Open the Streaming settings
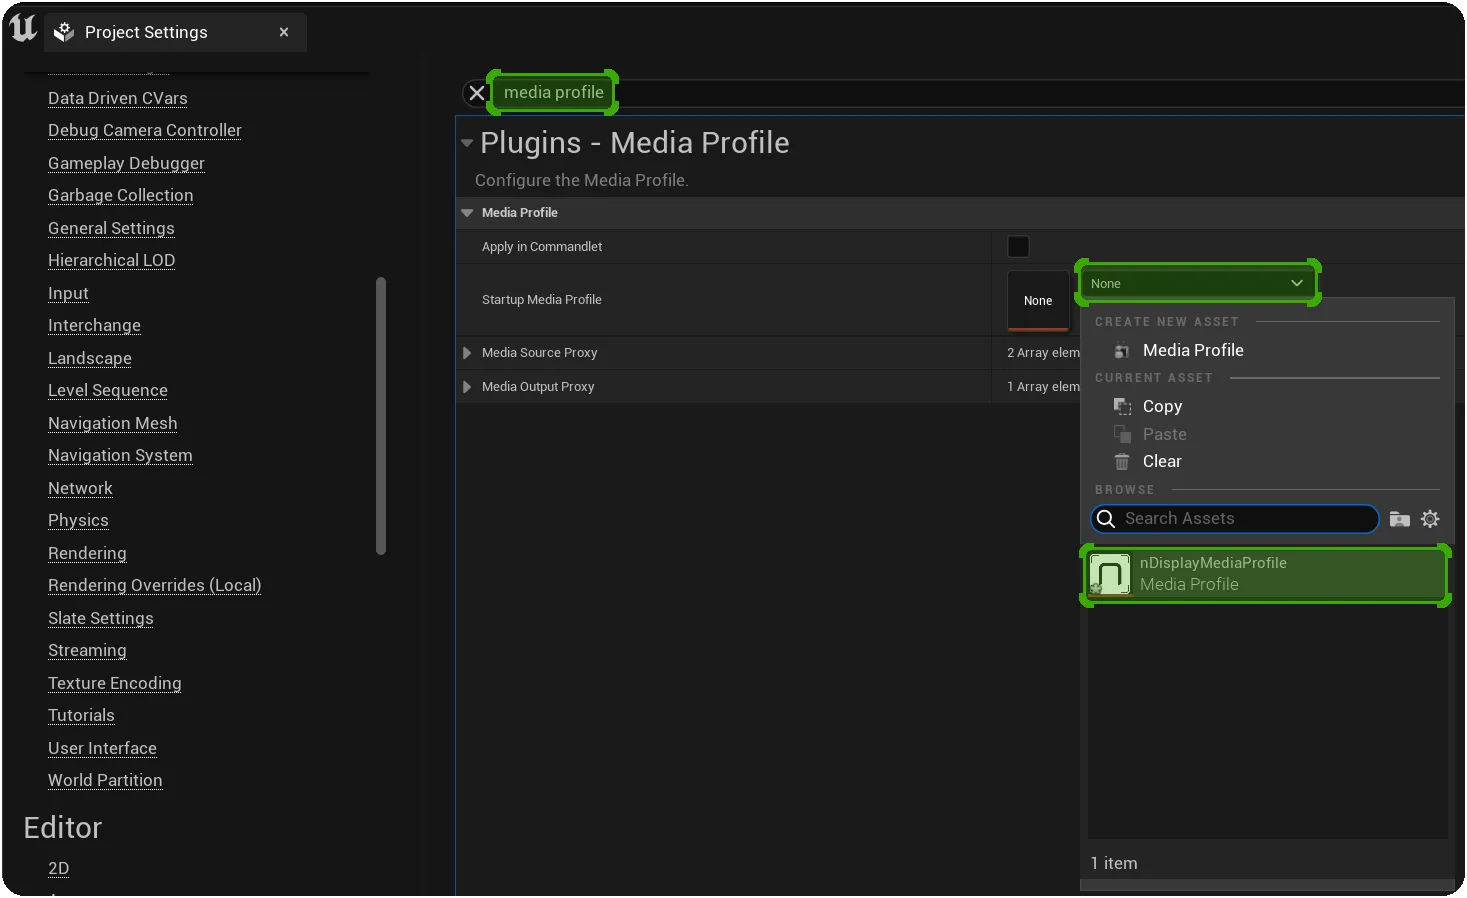The image size is (1467, 898). point(87,650)
